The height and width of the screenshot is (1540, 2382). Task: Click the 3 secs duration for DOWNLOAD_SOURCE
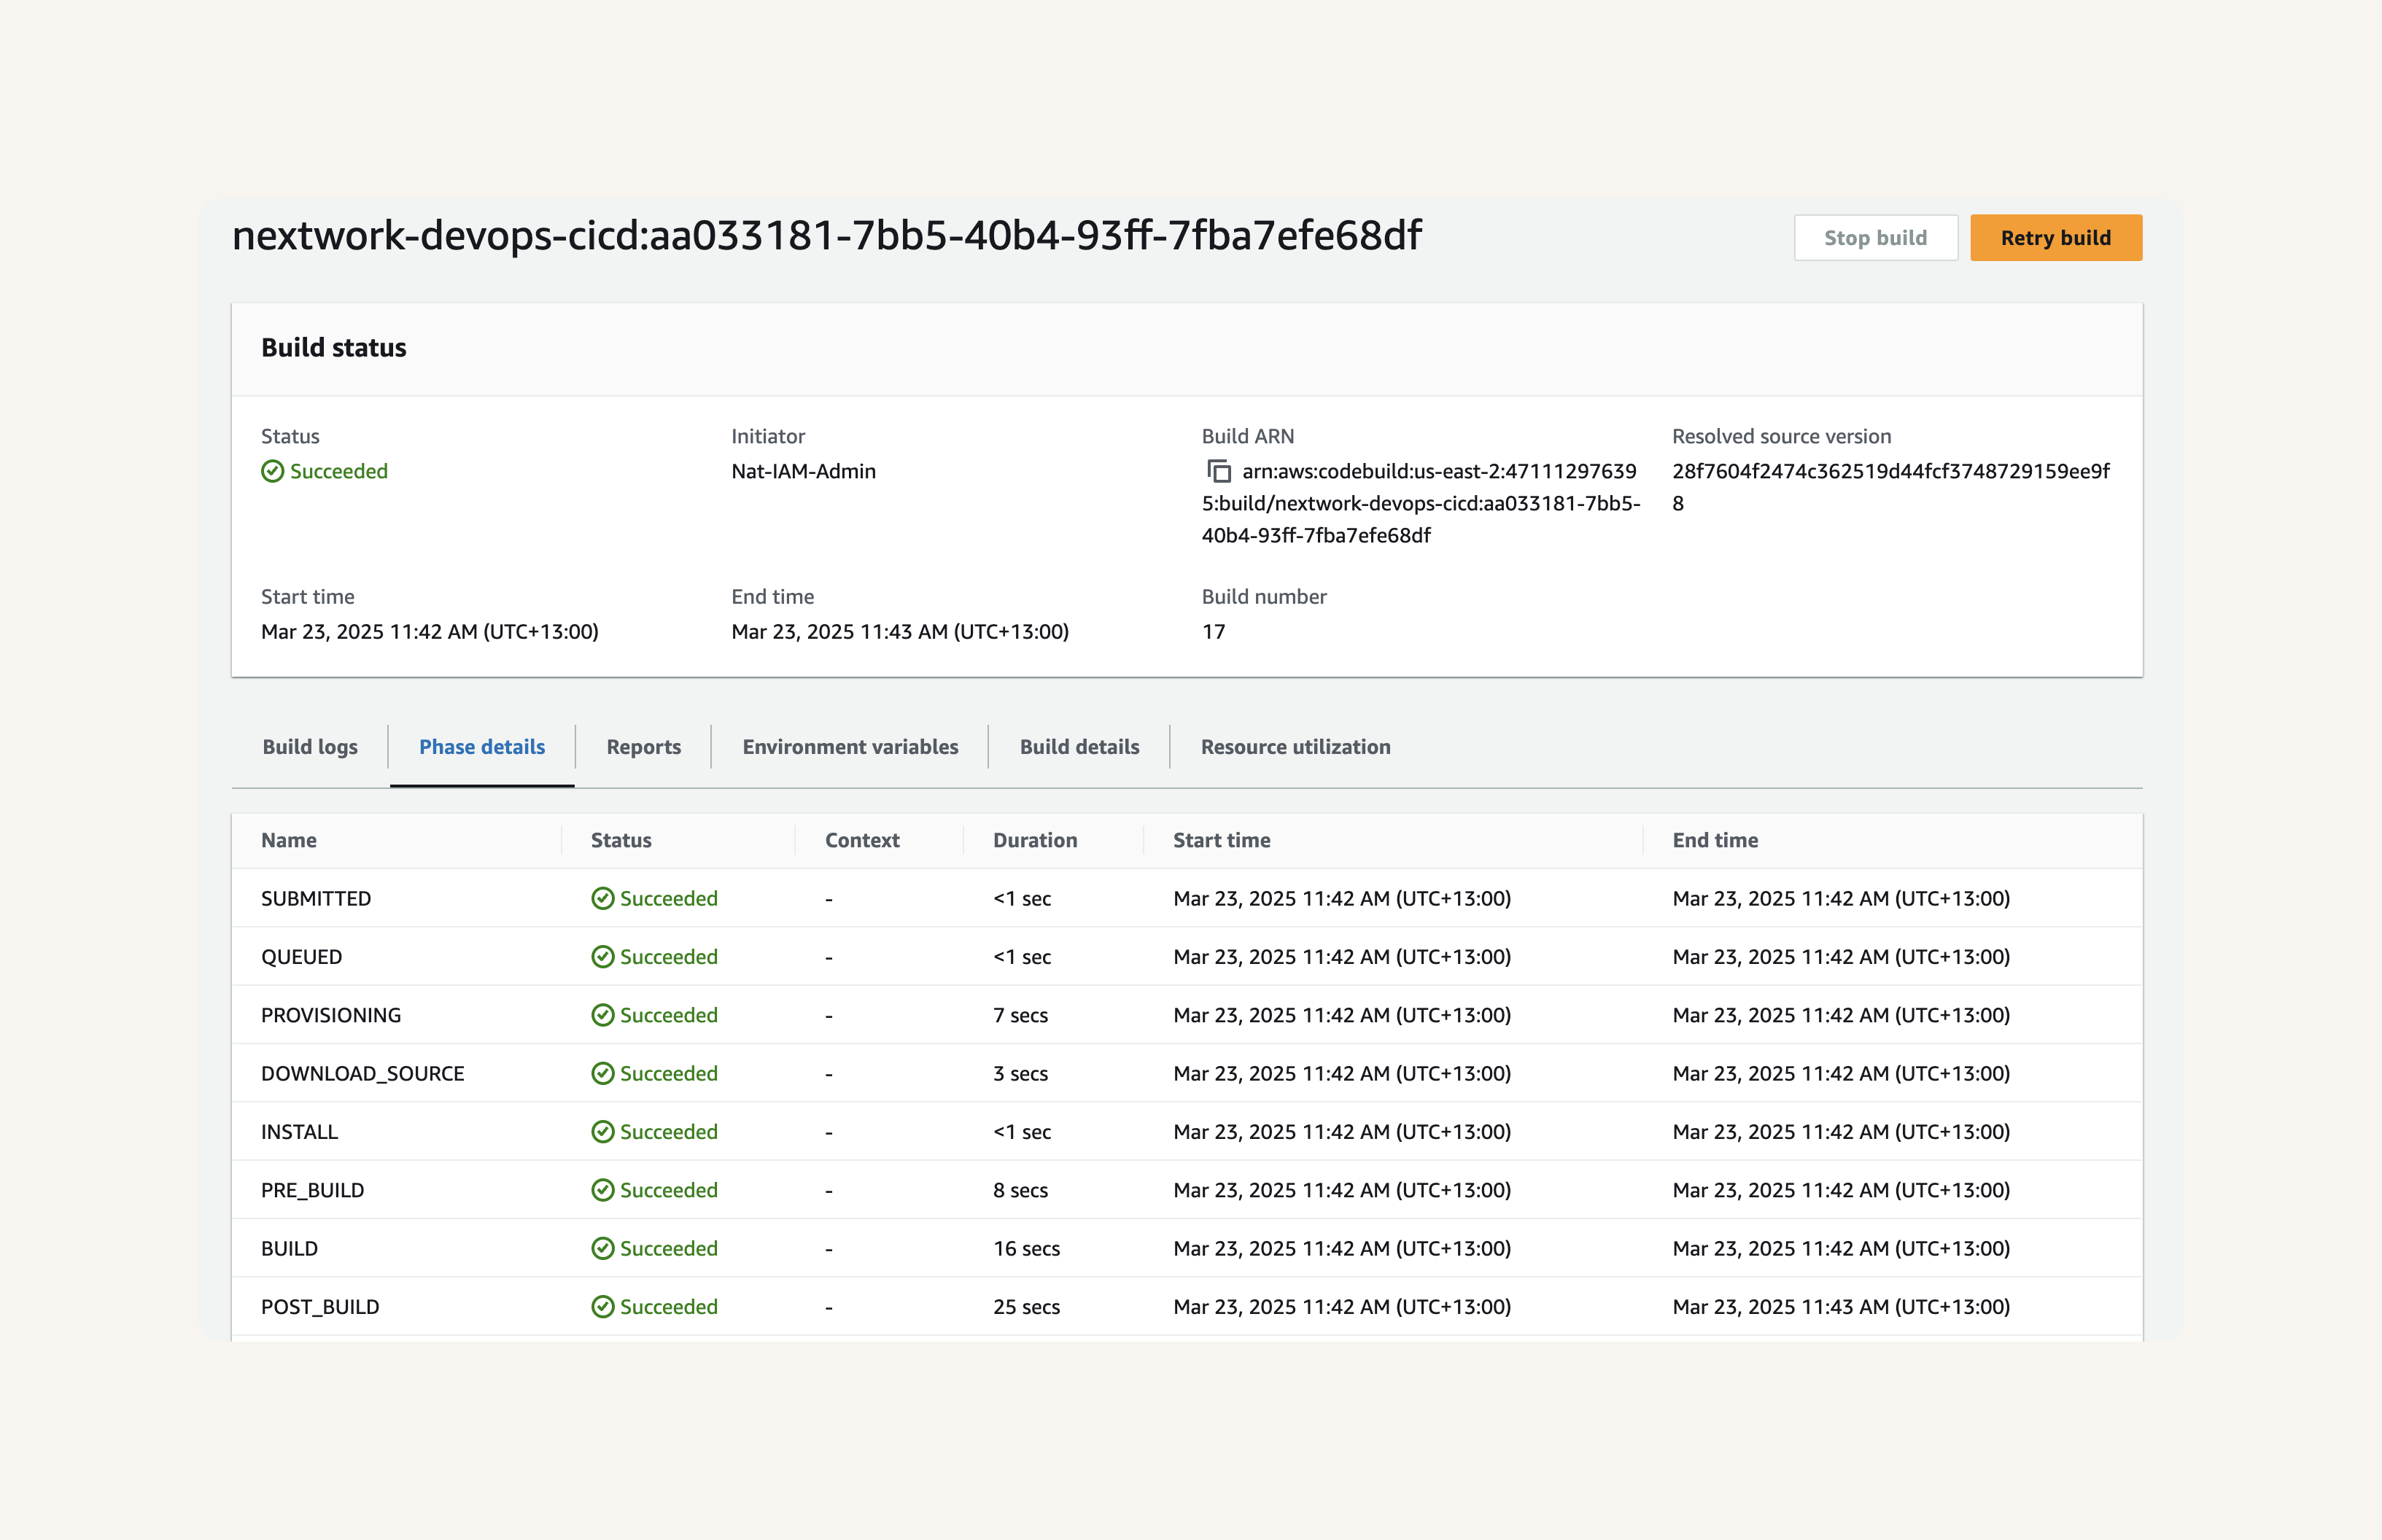[x=1020, y=1073]
